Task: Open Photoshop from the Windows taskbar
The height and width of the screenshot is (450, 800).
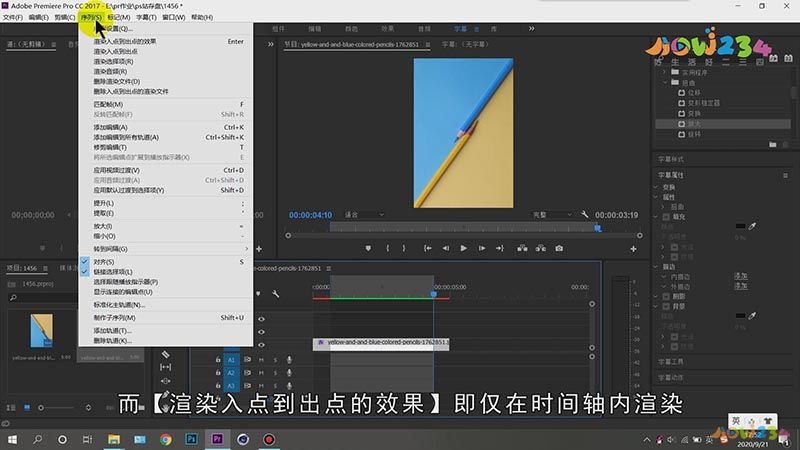Action: (191, 439)
